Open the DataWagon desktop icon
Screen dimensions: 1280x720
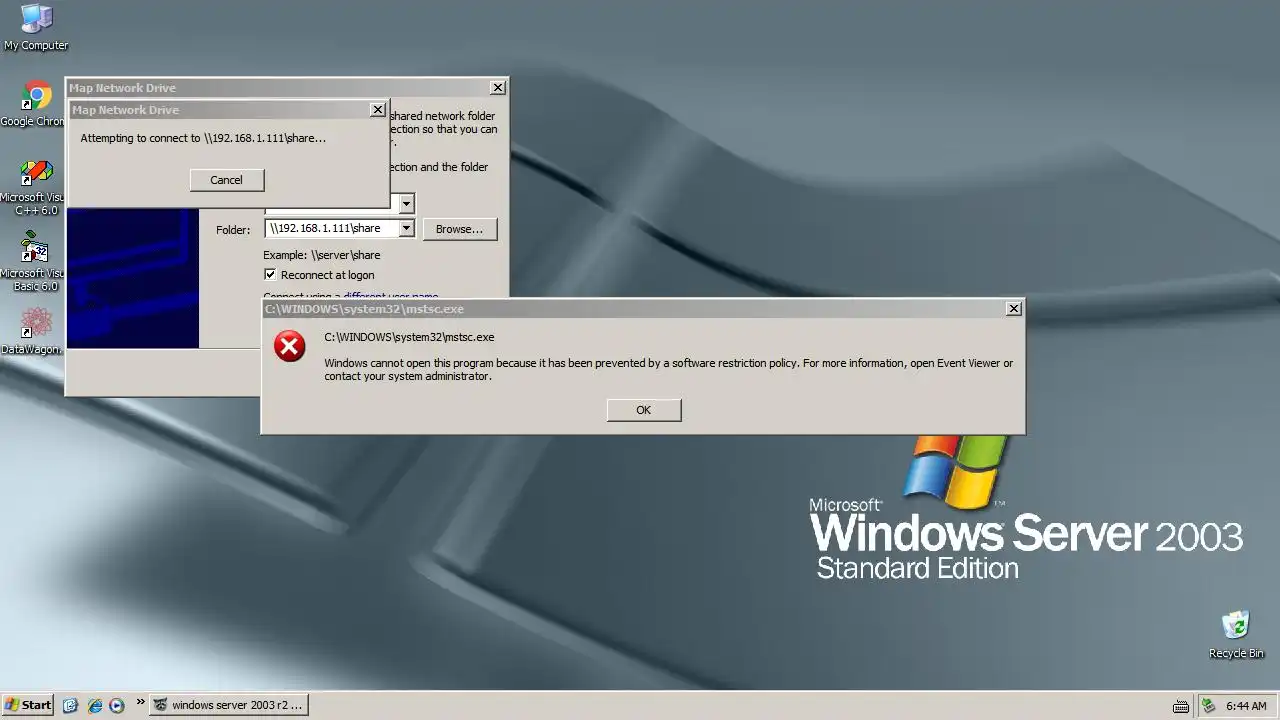pos(36,331)
